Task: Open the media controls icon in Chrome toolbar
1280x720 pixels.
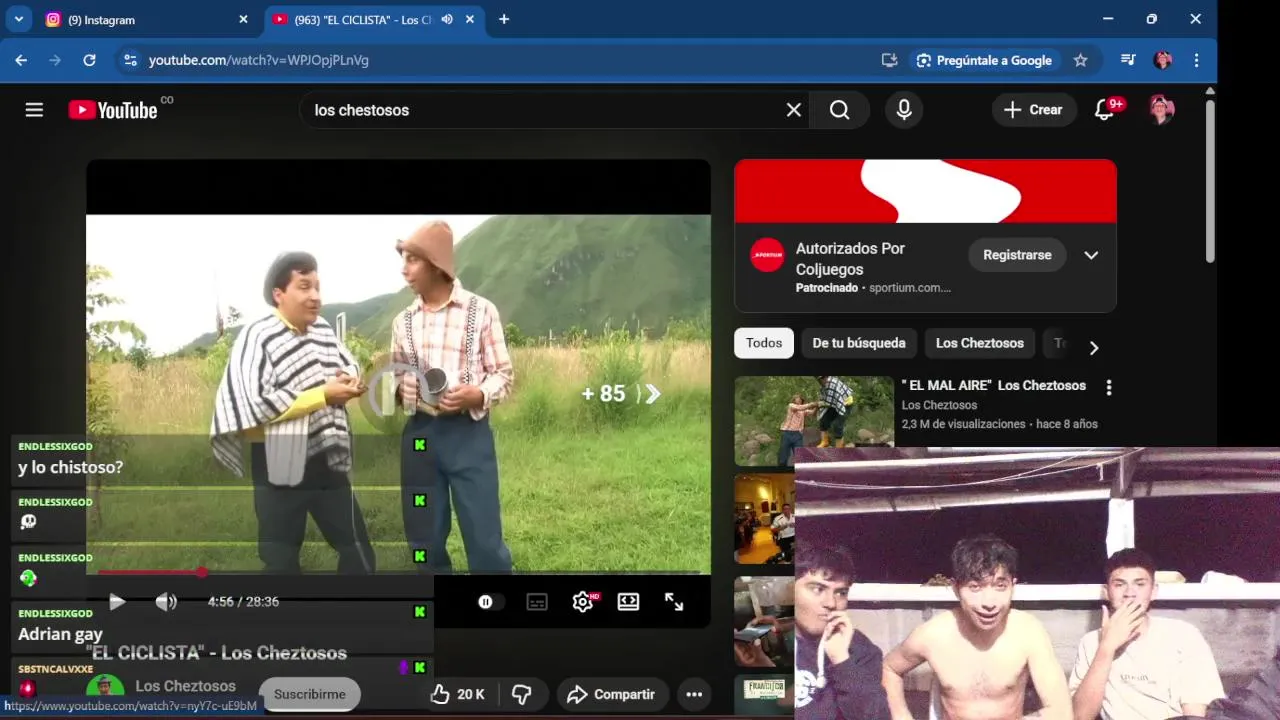Action: [1128, 60]
